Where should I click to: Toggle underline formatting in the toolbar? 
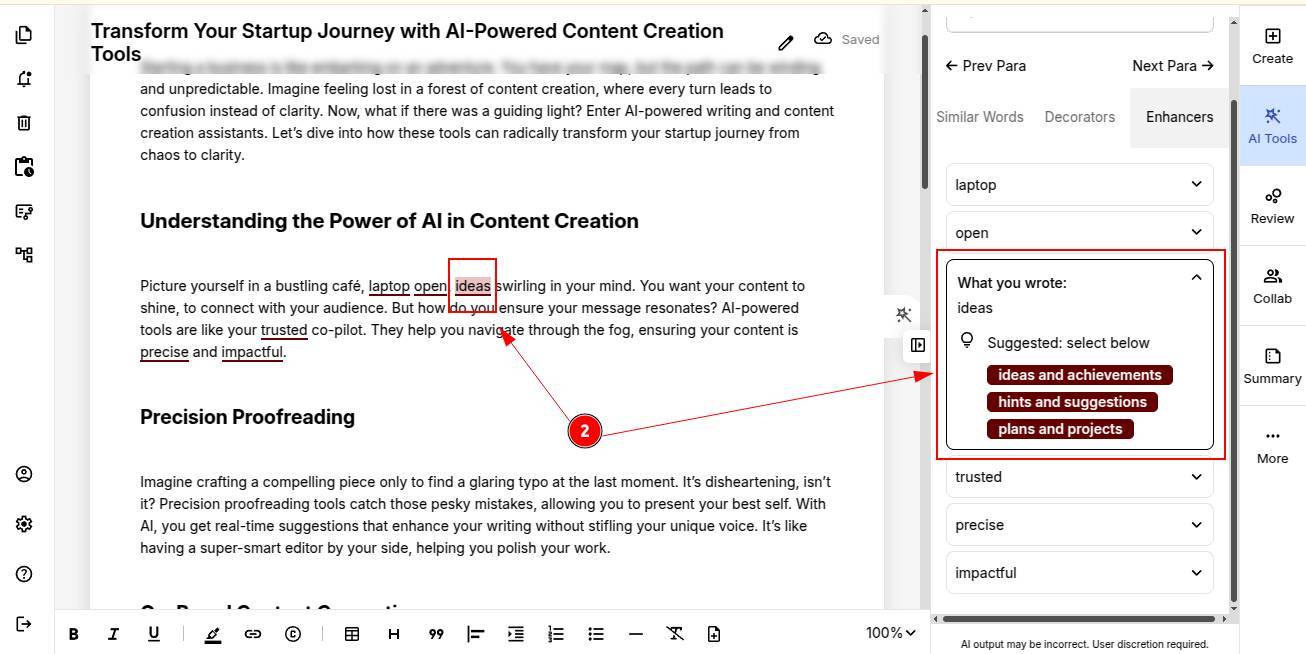click(153, 634)
